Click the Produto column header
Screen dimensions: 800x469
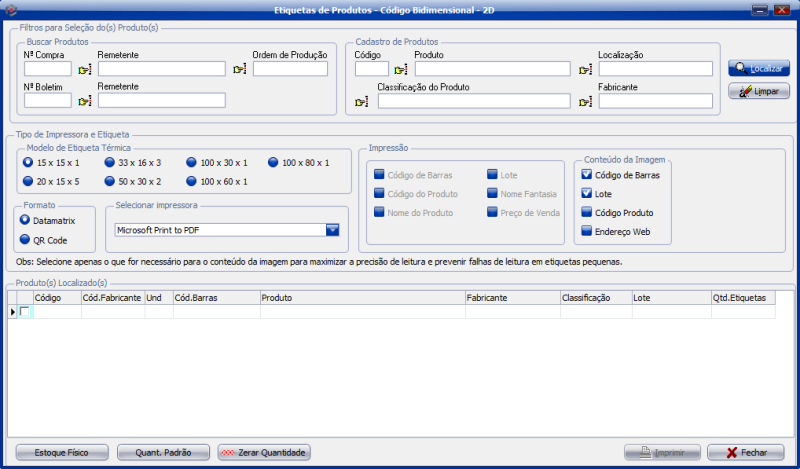coord(361,298)
